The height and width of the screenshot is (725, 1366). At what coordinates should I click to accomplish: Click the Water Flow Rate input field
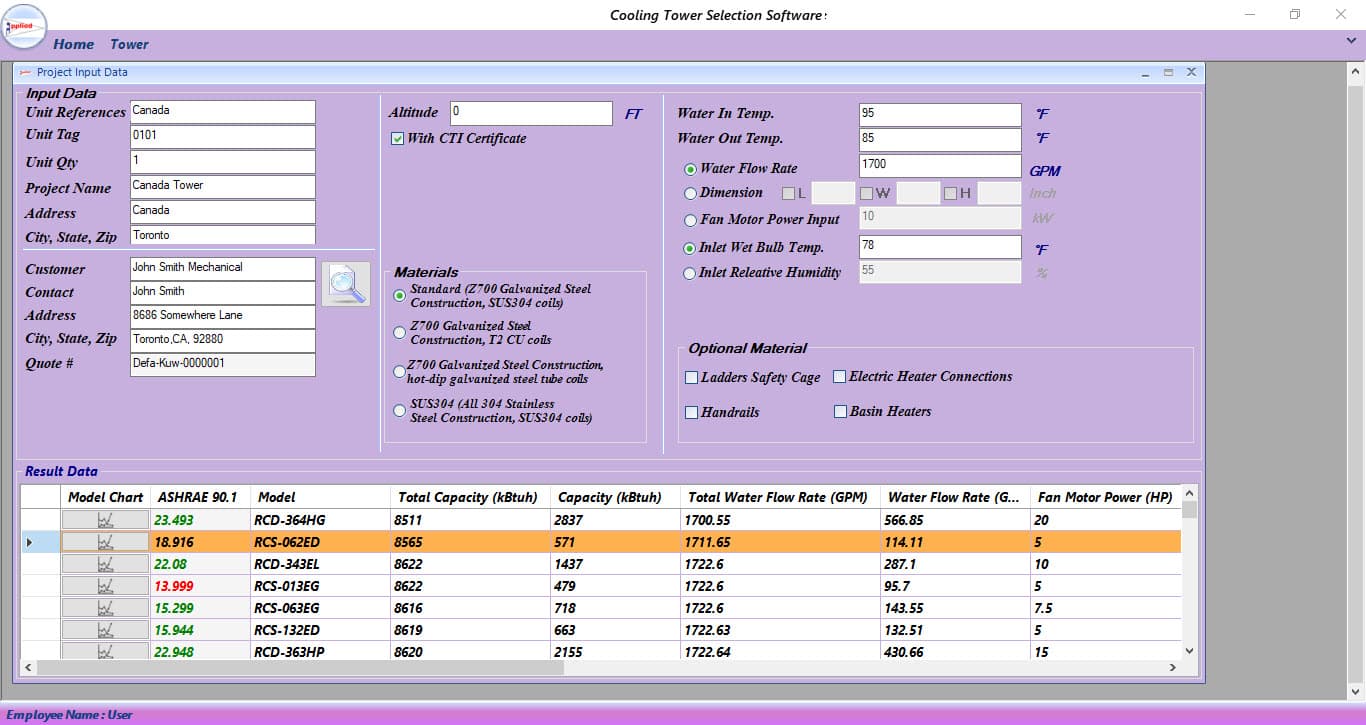940,166
